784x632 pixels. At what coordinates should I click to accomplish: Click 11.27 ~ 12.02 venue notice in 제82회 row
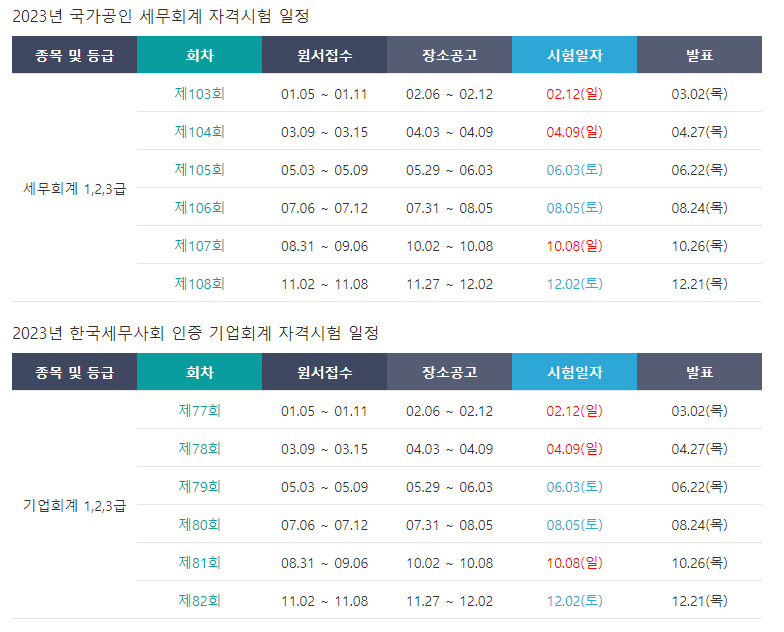tap(450, 601)
